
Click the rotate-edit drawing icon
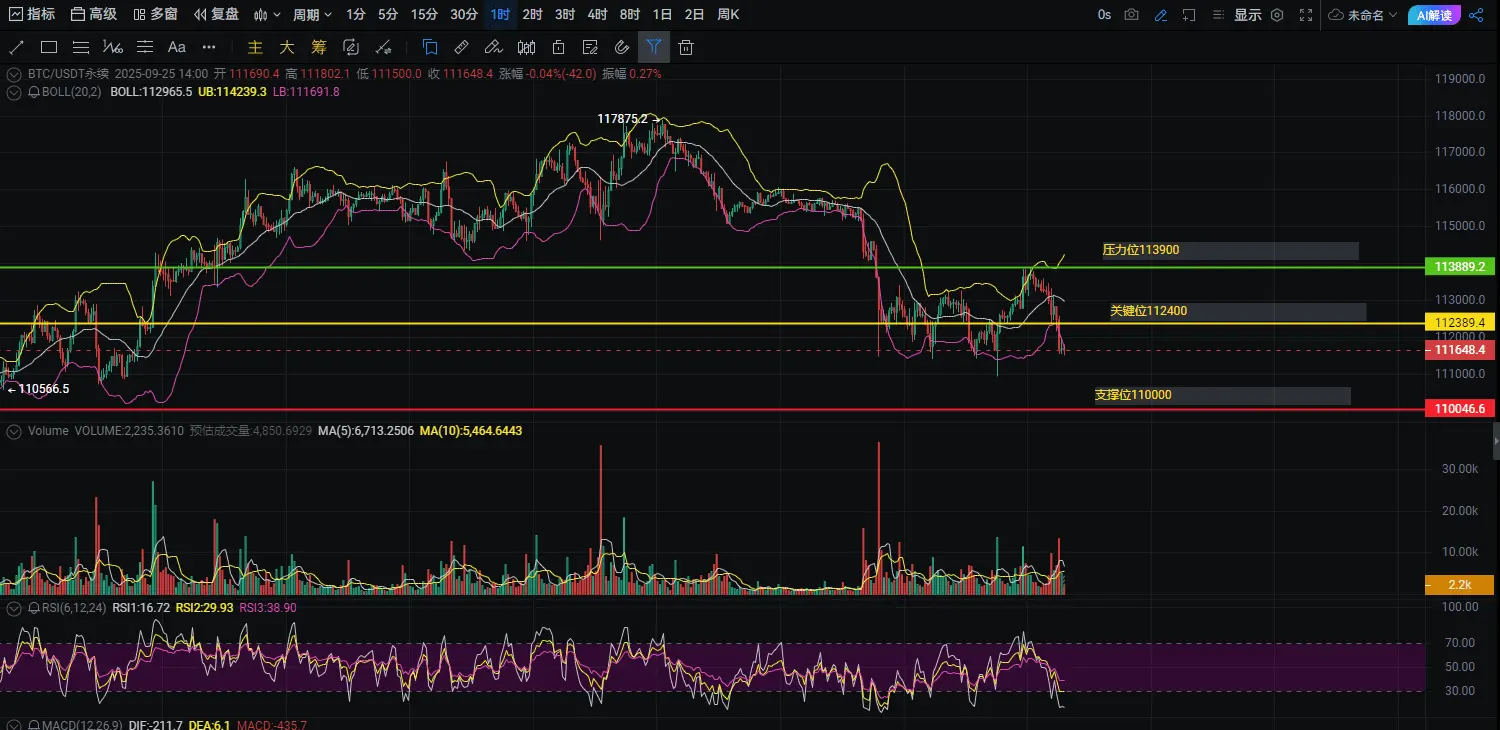click(351, 47)
